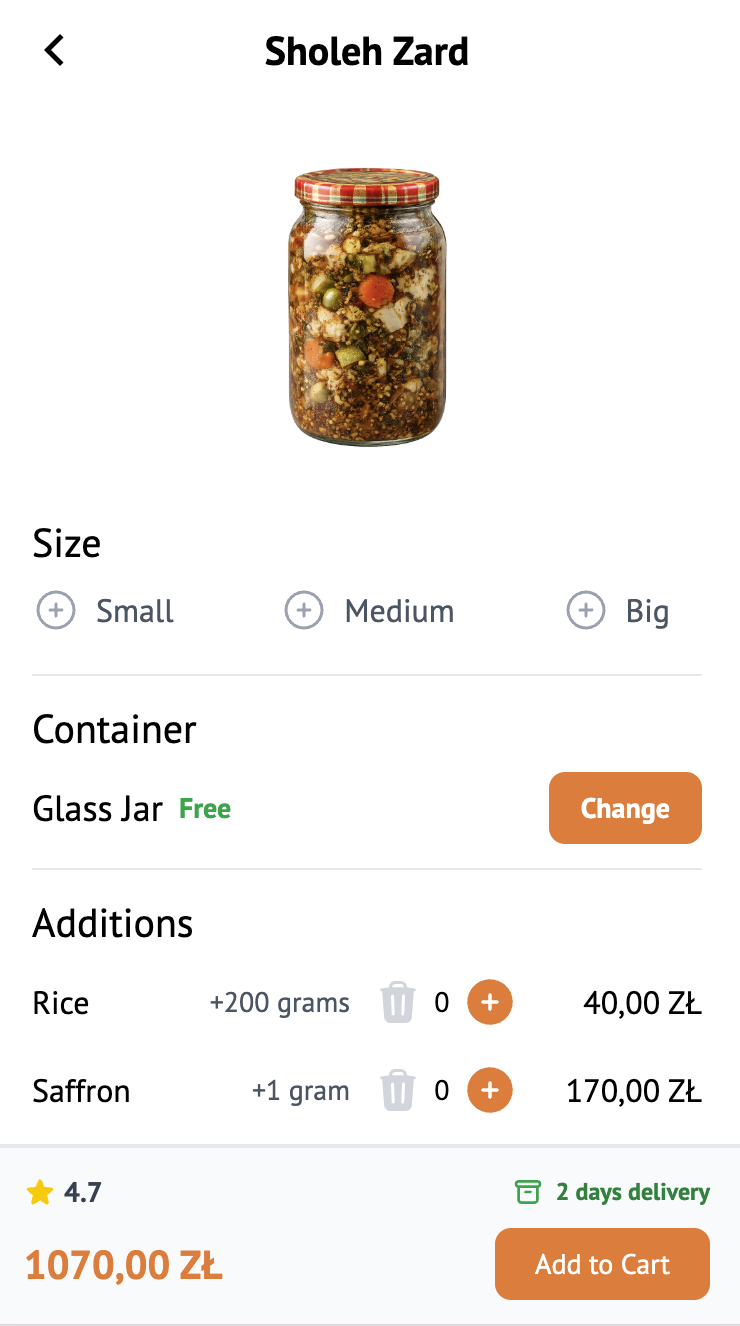This screenshot has width=740, height=1326.
Task: Select the Medium size option
Action: point(304,610)
